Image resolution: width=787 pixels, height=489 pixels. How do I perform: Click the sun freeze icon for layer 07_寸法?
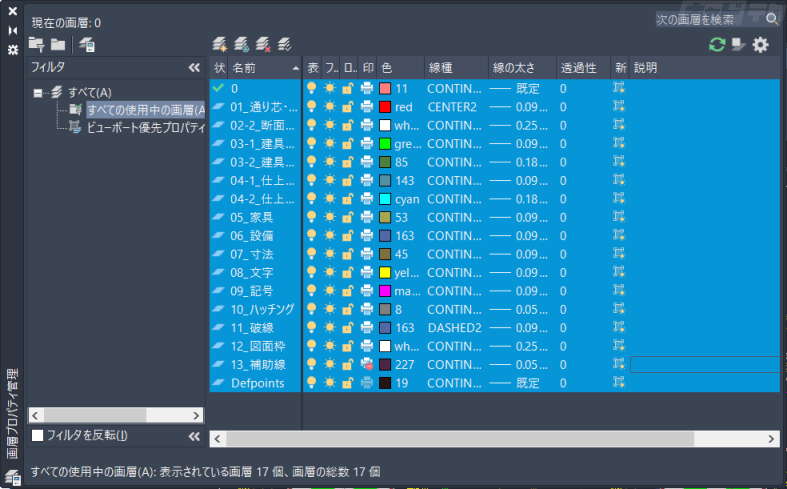pyautogui.click(x=330, y=254)
